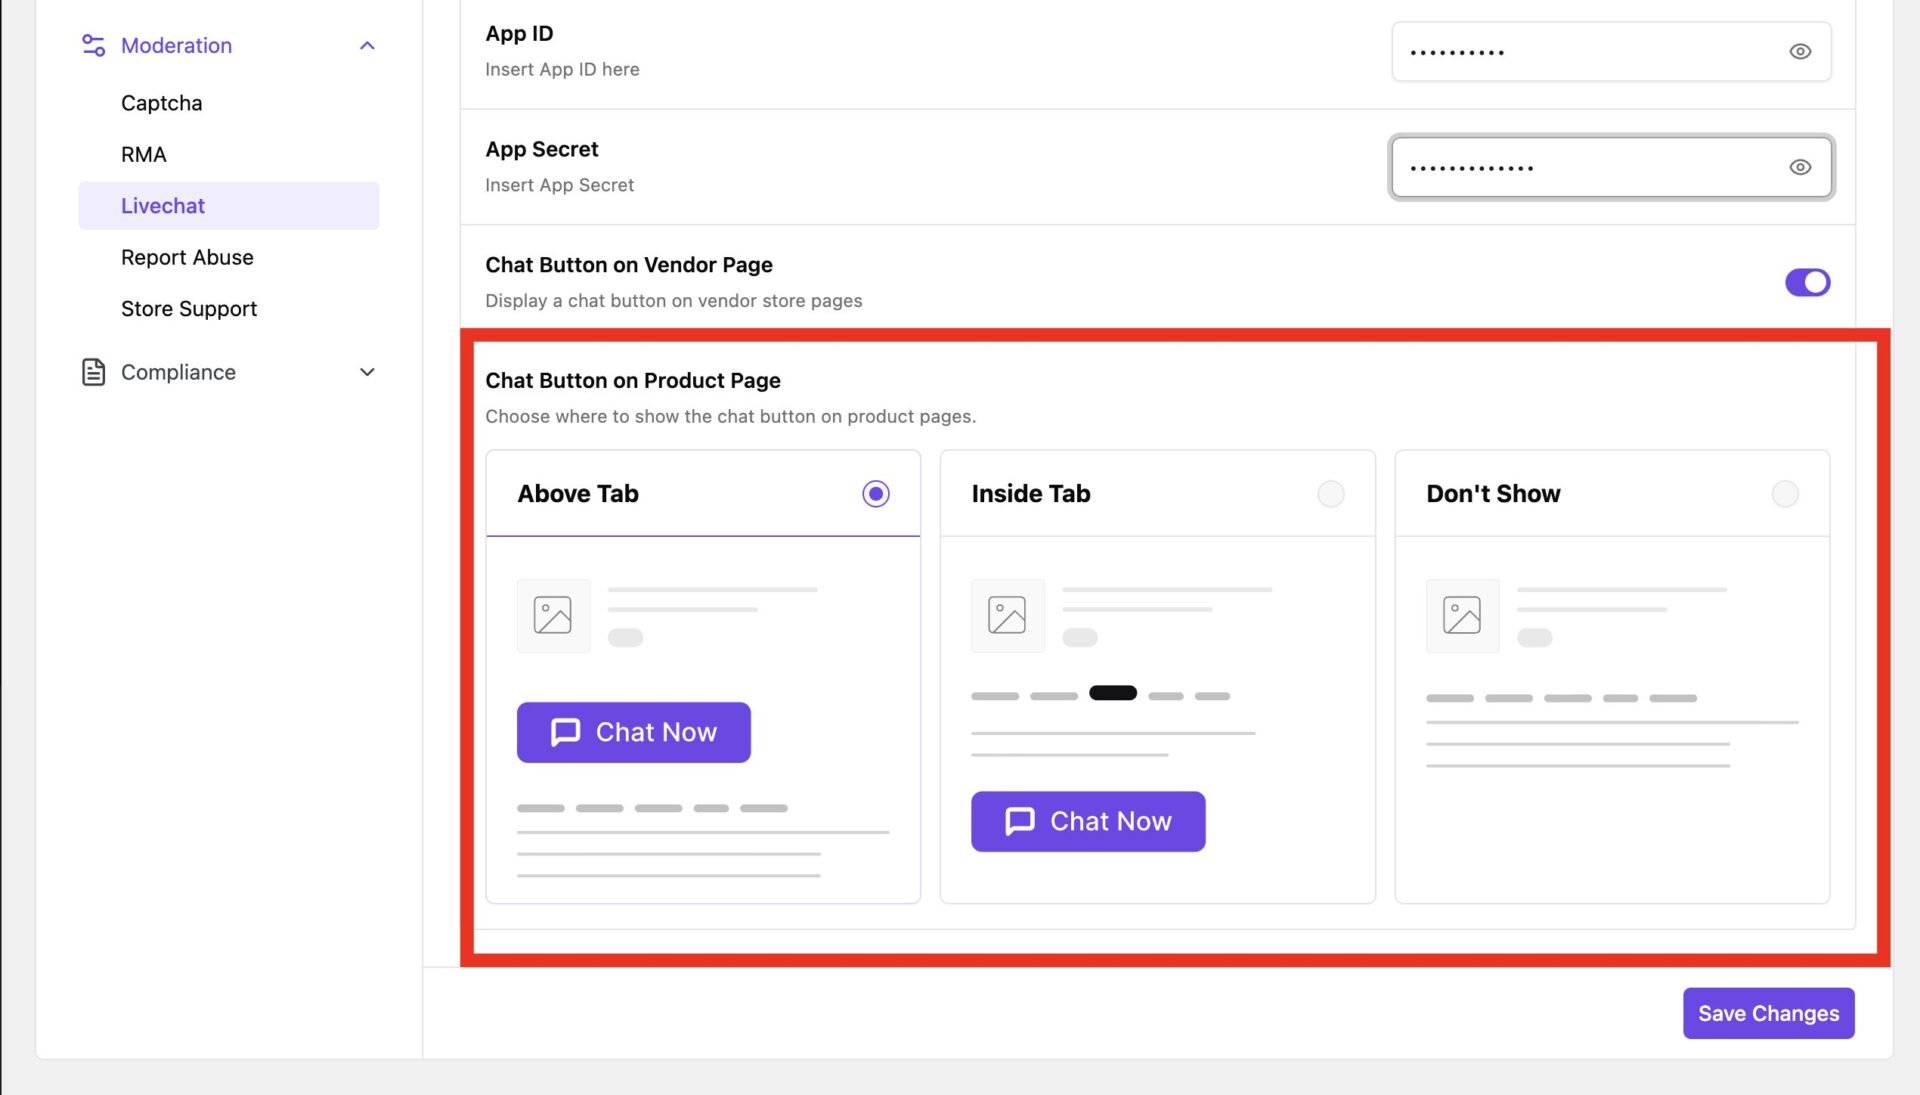Click the Compliance document icon
1920x1095 pixels.
(x=93, y=372)
